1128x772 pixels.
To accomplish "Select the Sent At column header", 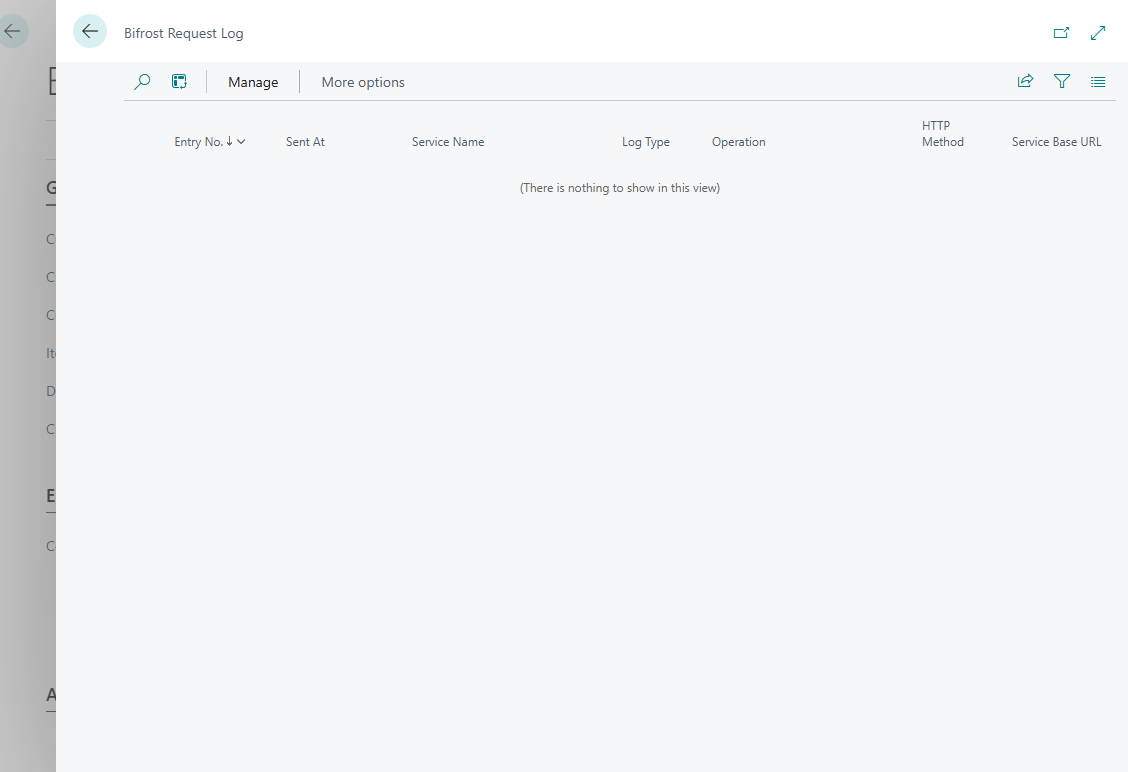I will point(305,142).
